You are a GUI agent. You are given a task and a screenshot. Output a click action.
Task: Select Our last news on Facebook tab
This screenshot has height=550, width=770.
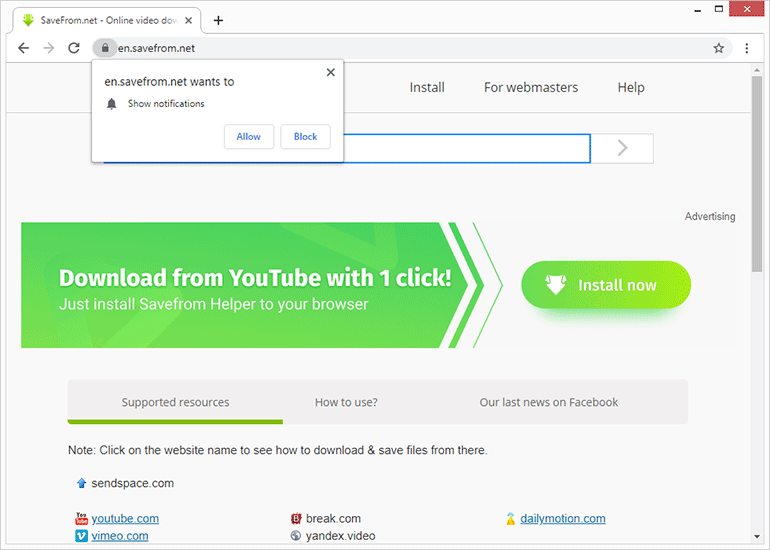pyautogui.click(x=549, y=402)
